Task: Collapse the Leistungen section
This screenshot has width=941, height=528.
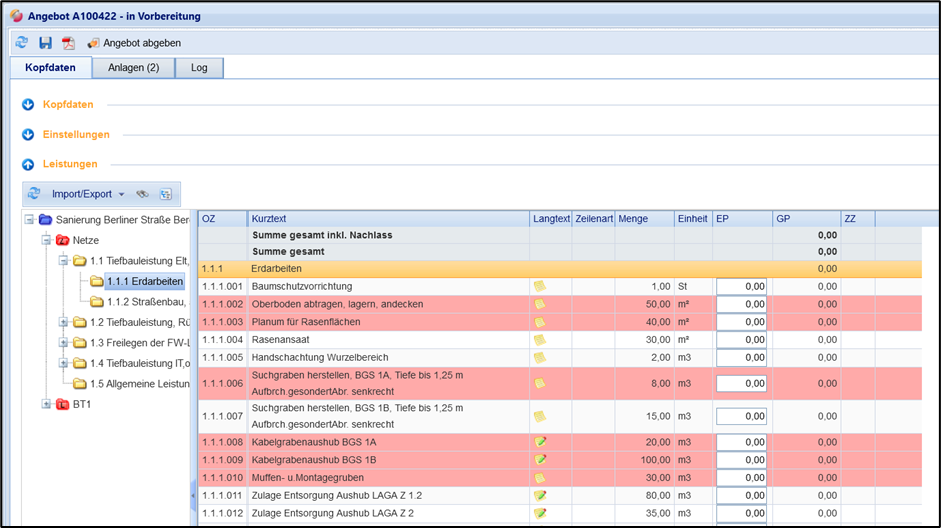Action: (x=28, y=164)
